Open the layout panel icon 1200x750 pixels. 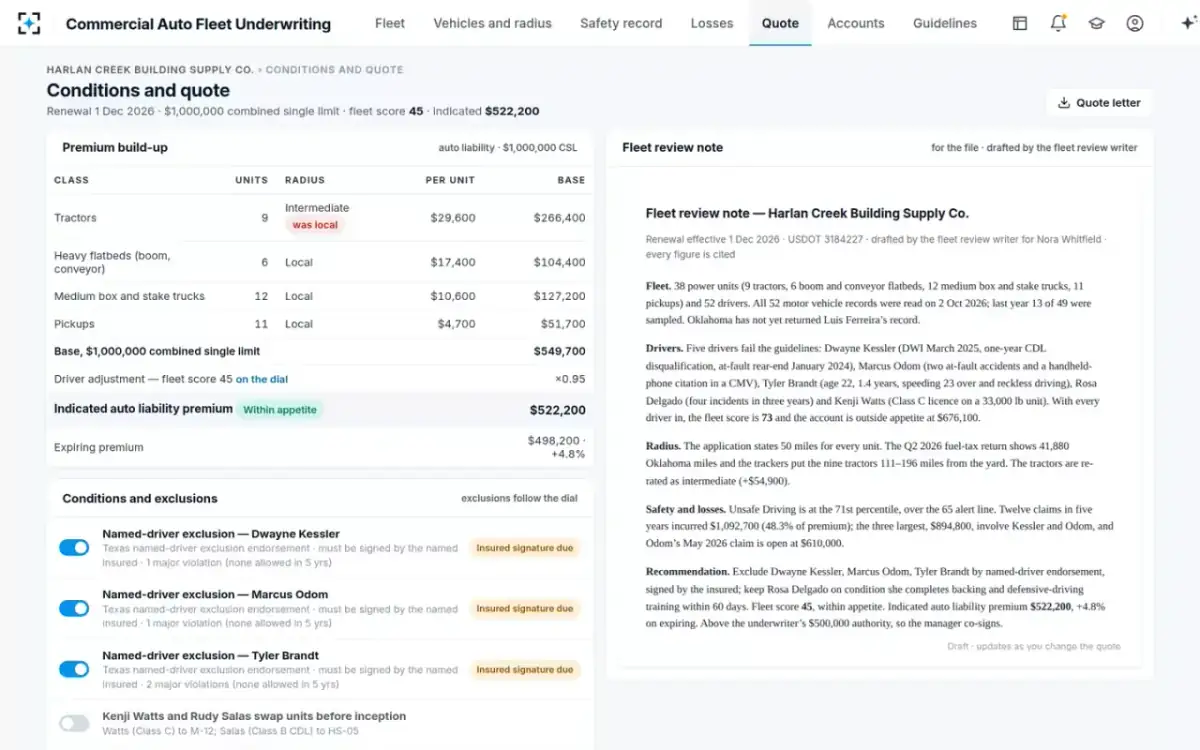pyautogui.click(x=1020, y=23)
